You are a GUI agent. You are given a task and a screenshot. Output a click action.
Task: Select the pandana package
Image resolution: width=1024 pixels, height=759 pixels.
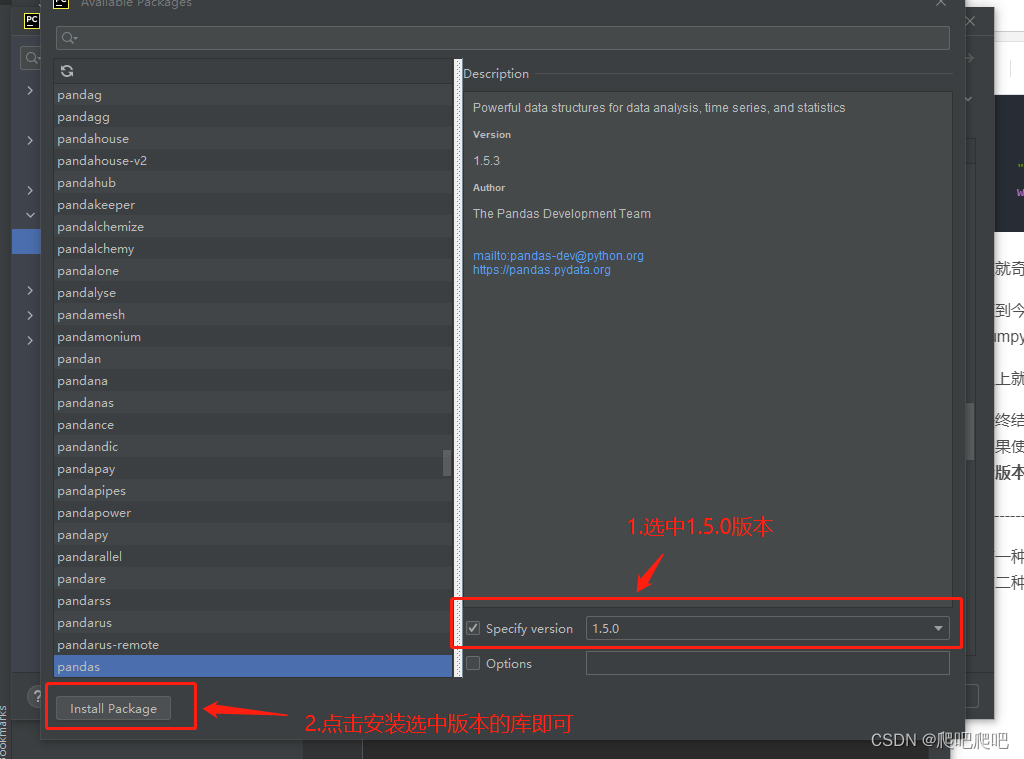click(253, 381)
